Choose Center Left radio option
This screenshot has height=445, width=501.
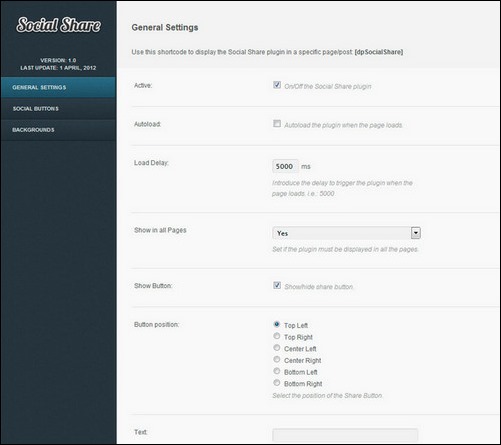(x=277, y=348)
